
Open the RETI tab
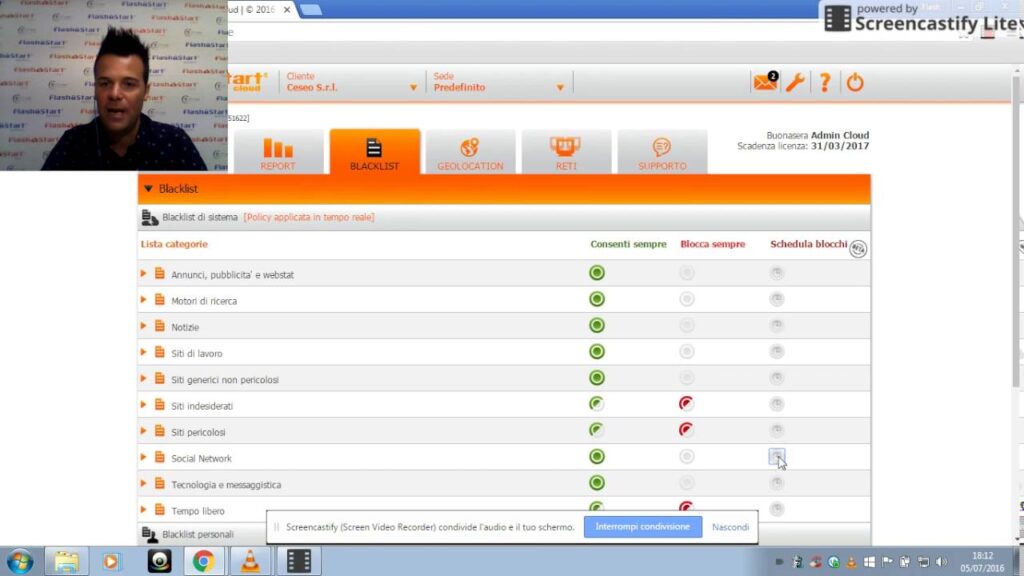(x=566, y=152)
